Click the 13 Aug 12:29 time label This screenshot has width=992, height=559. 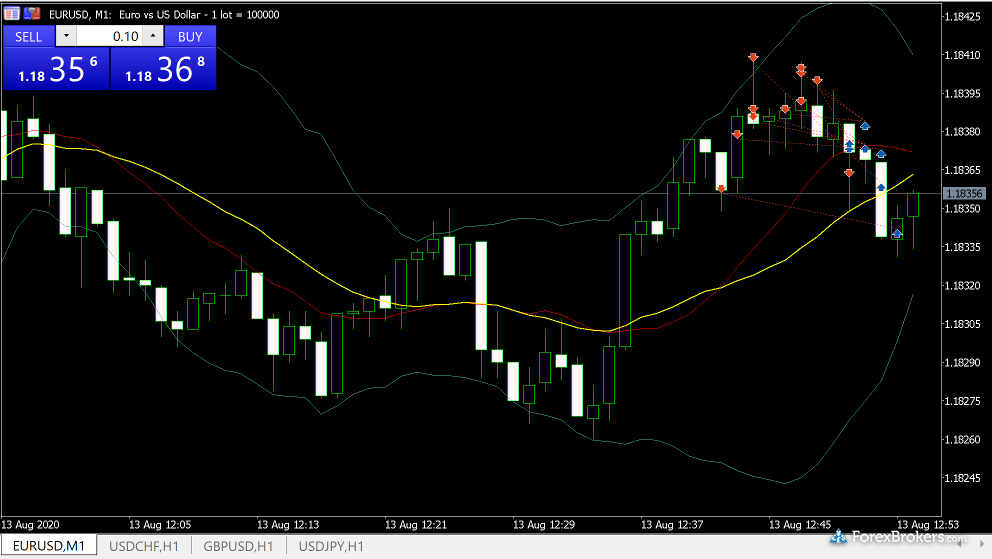point(544,524)
